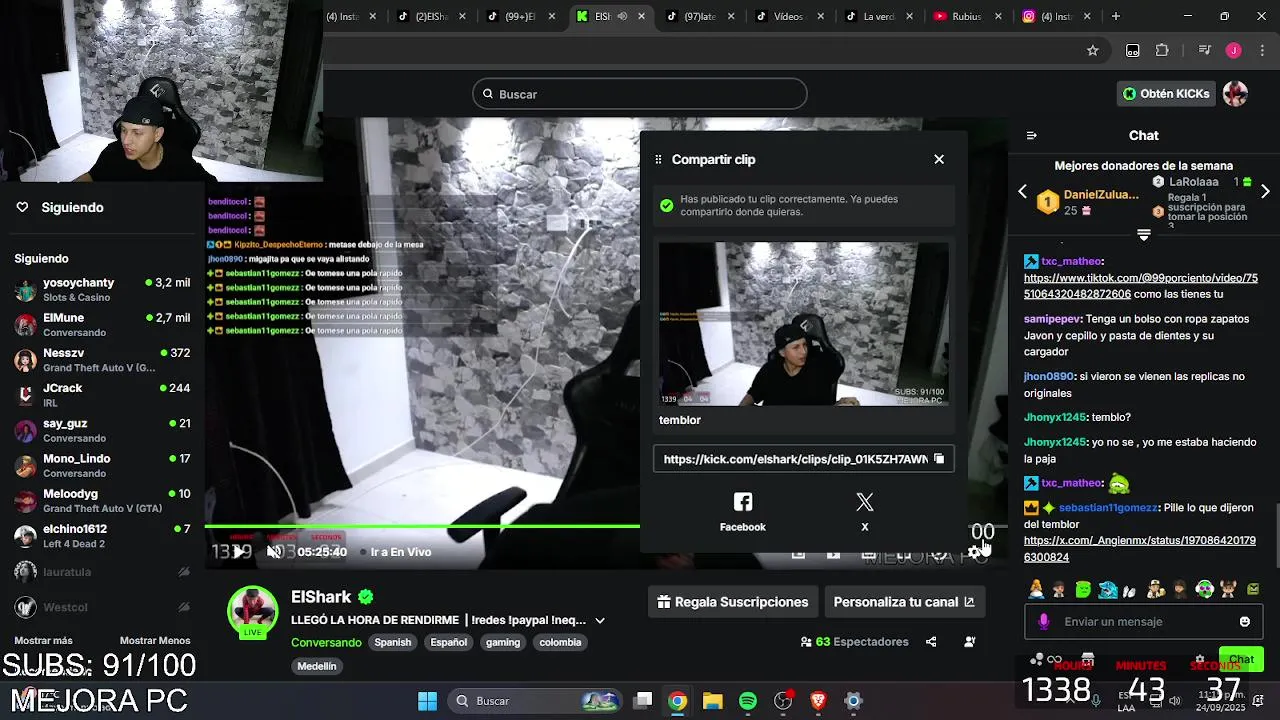
Task: Close the Compartir clip dialog
Action: [x=939, y=159]
